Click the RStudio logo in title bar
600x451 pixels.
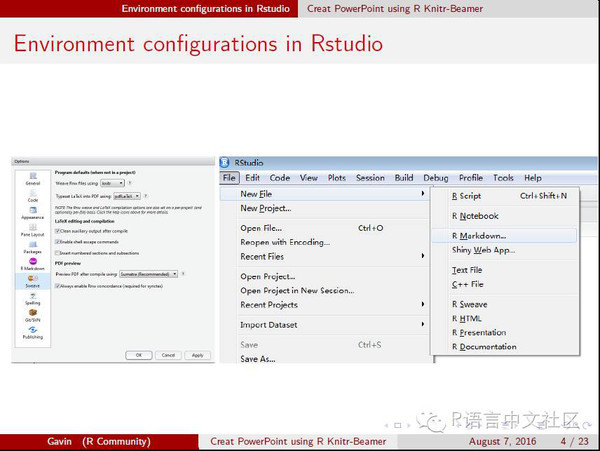click(225, 163)
